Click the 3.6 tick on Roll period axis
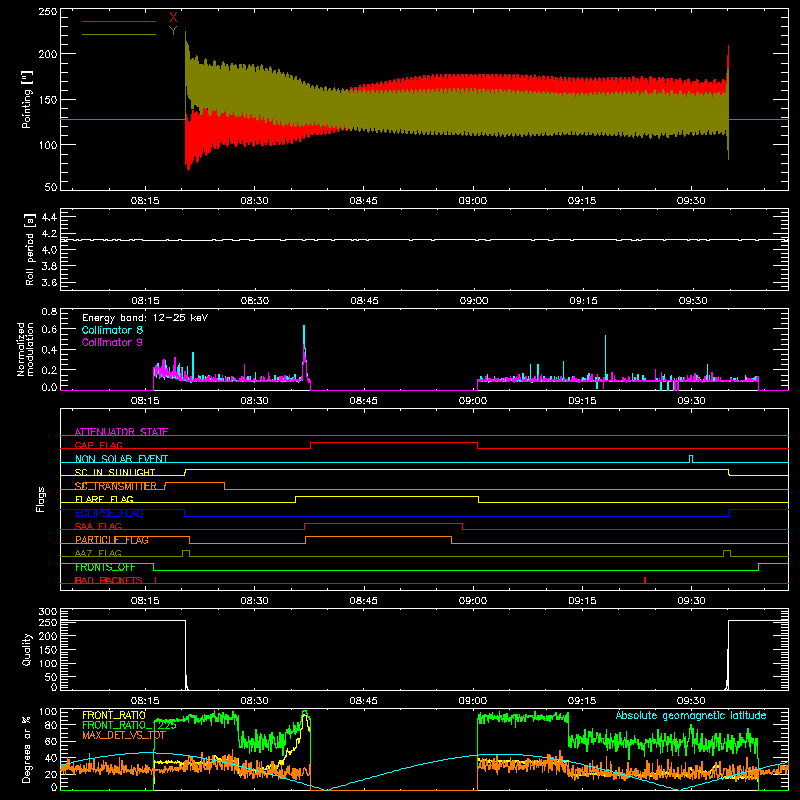This screenshot has width=800, height=800. [49, 282]
